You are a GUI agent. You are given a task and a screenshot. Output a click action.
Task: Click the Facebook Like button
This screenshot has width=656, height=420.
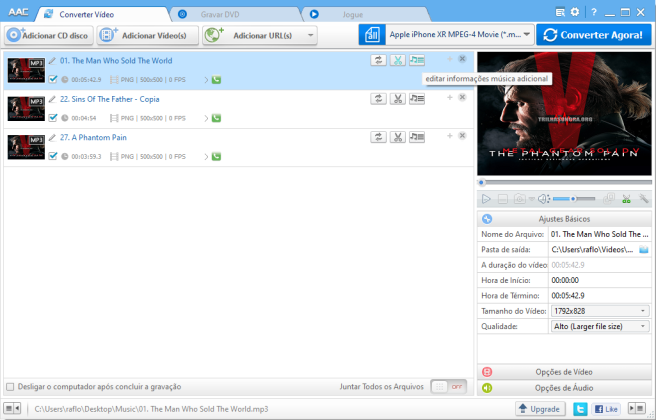[606, 409]
